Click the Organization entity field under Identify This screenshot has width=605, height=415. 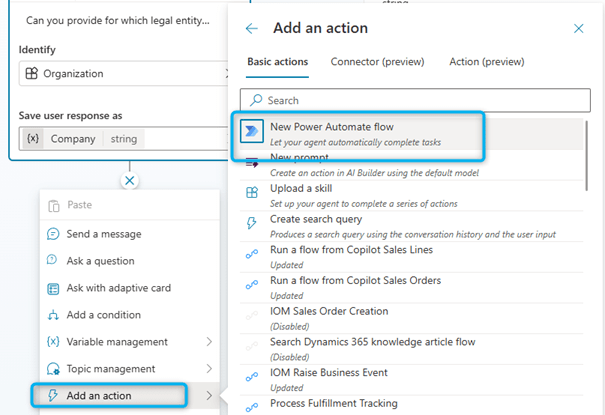pos(120,73)
